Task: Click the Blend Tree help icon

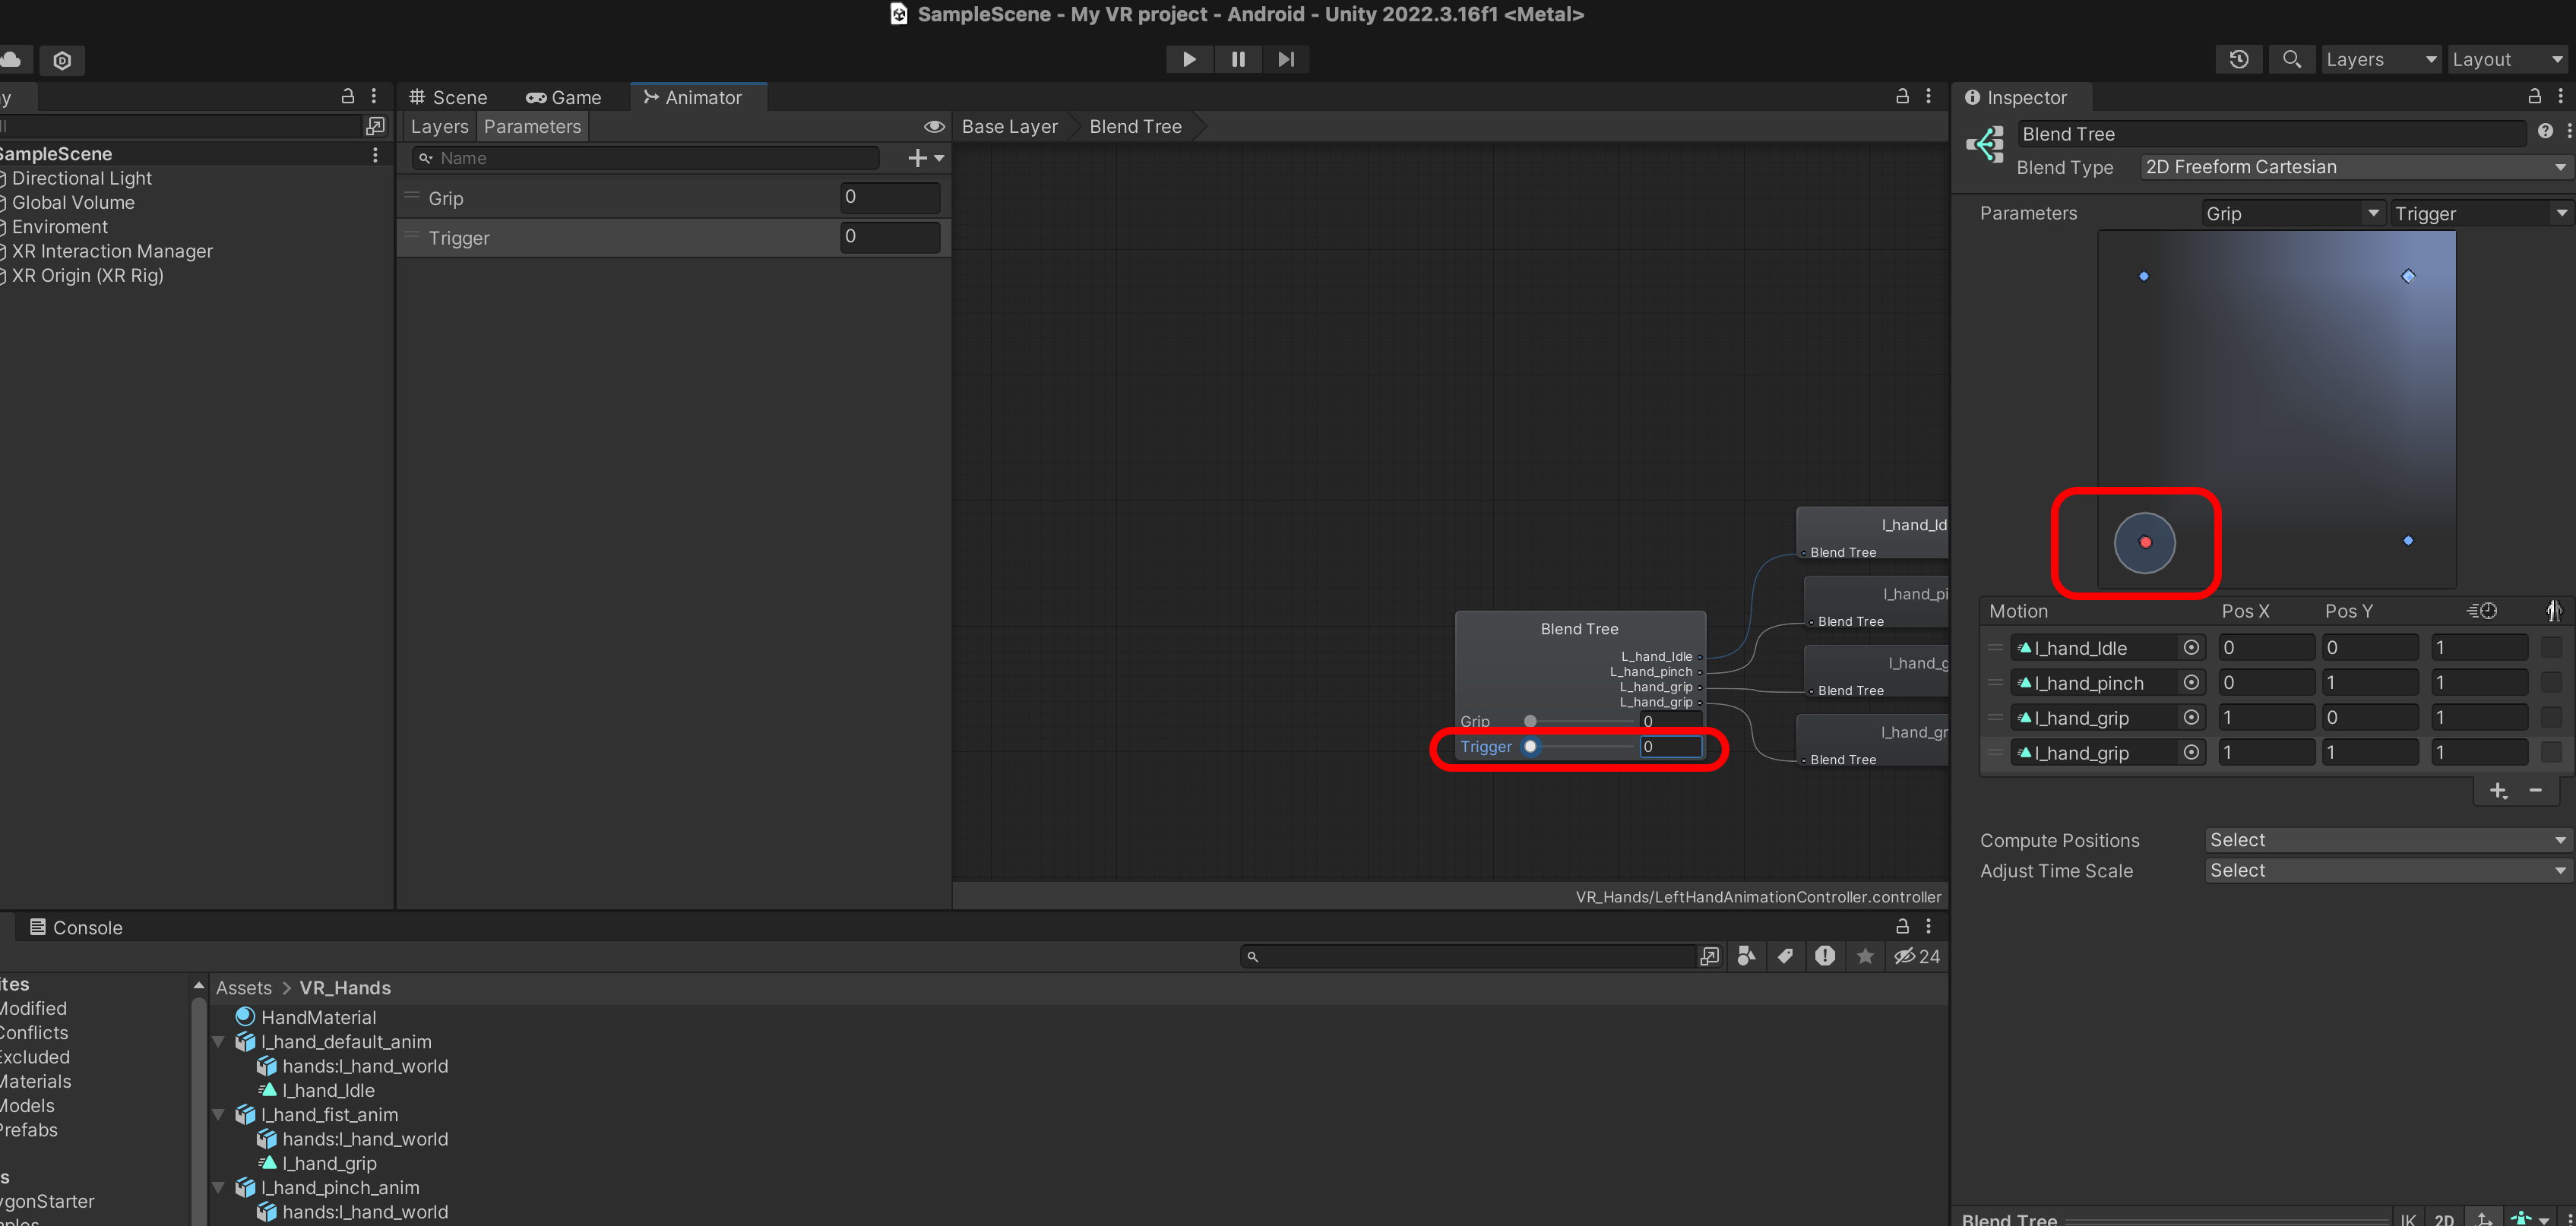Action: point(2545,132)
